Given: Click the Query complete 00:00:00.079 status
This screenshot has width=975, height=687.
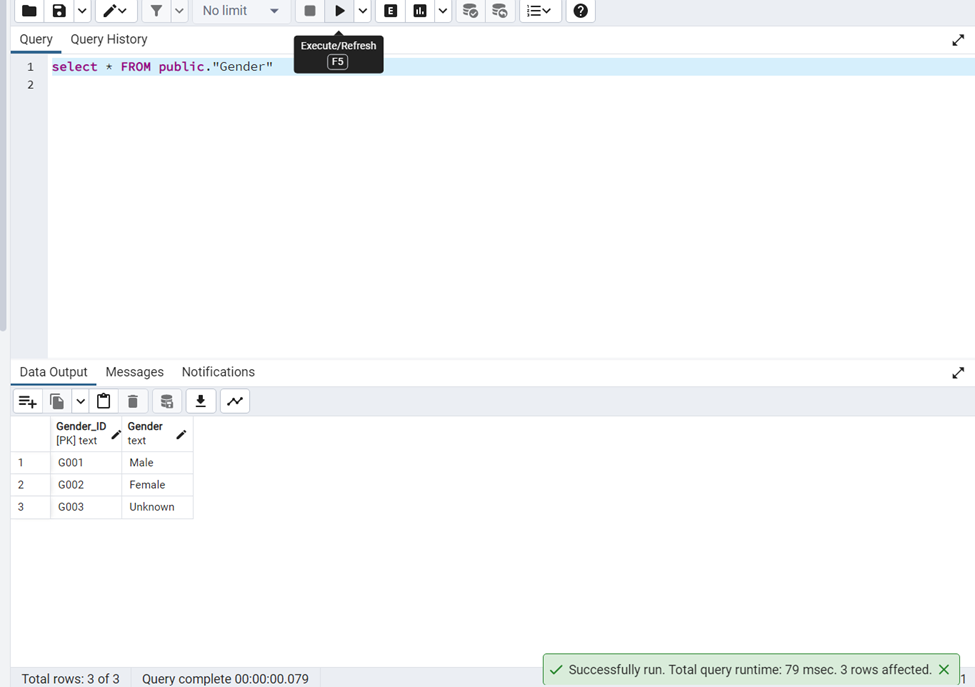Looking at the screenshot, I should [225, 679].
